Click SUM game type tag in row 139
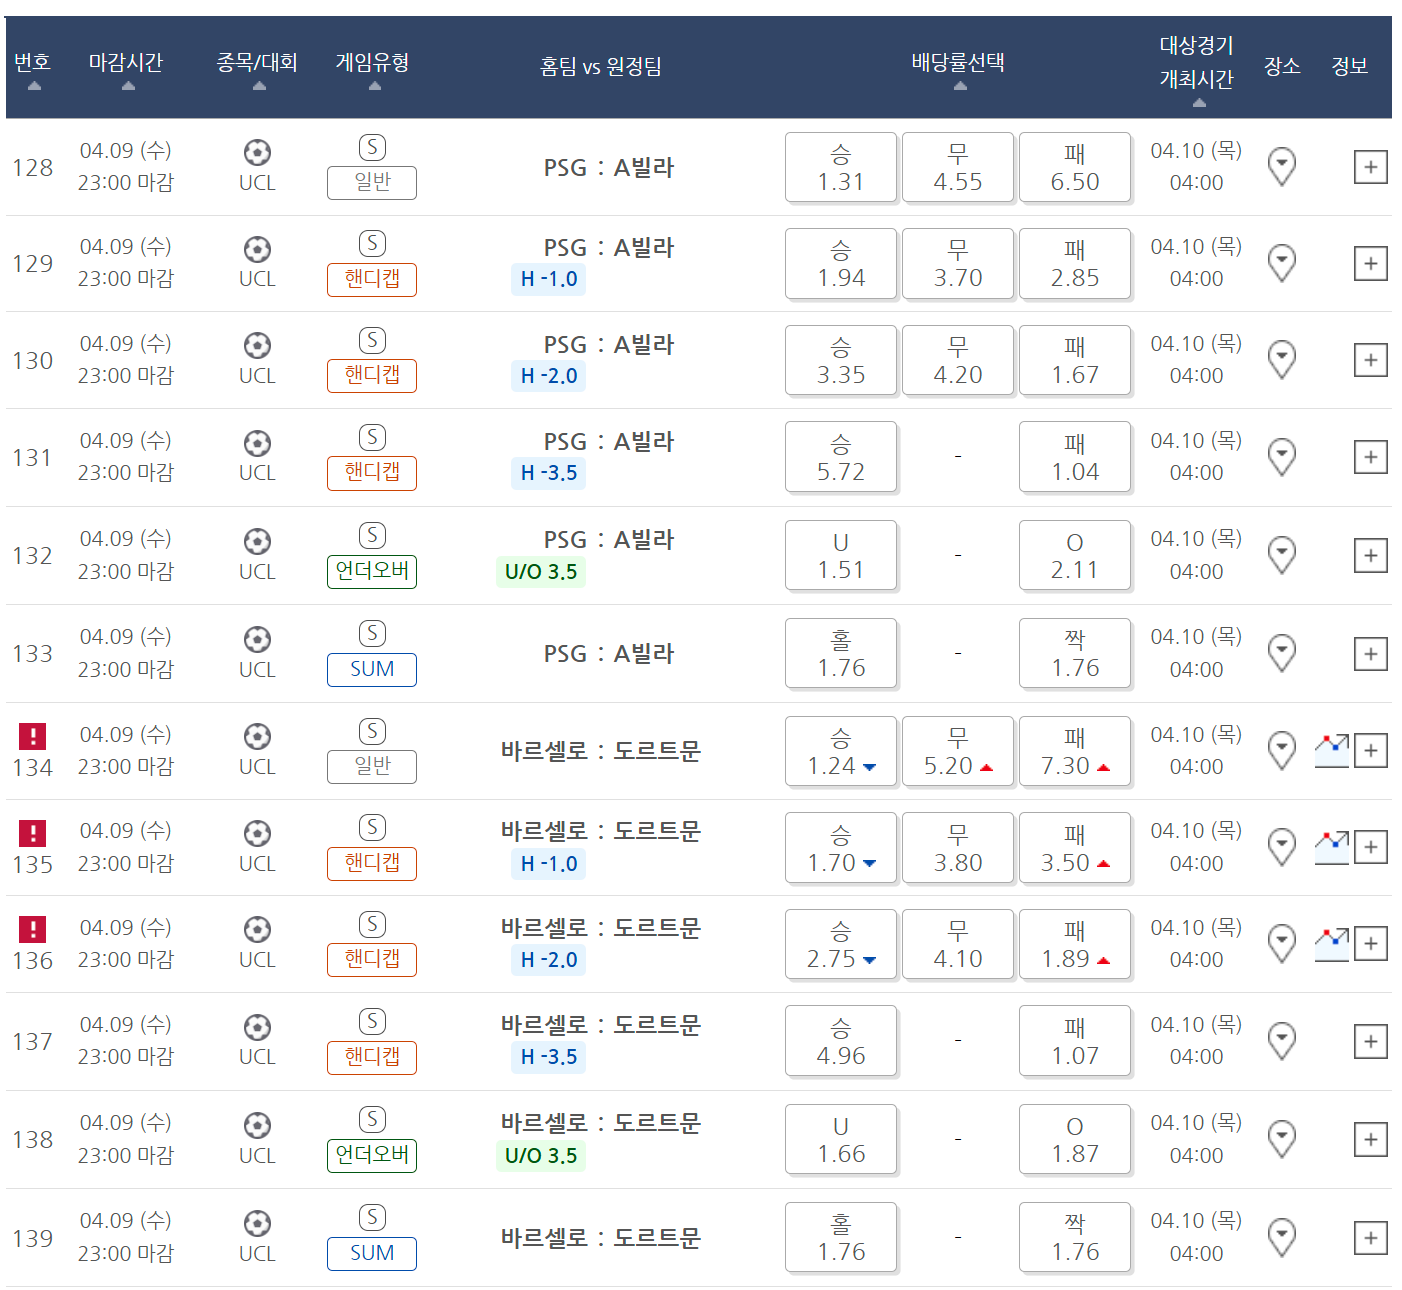This screenshot has height=1290, width=1402. coord(372,1253)
